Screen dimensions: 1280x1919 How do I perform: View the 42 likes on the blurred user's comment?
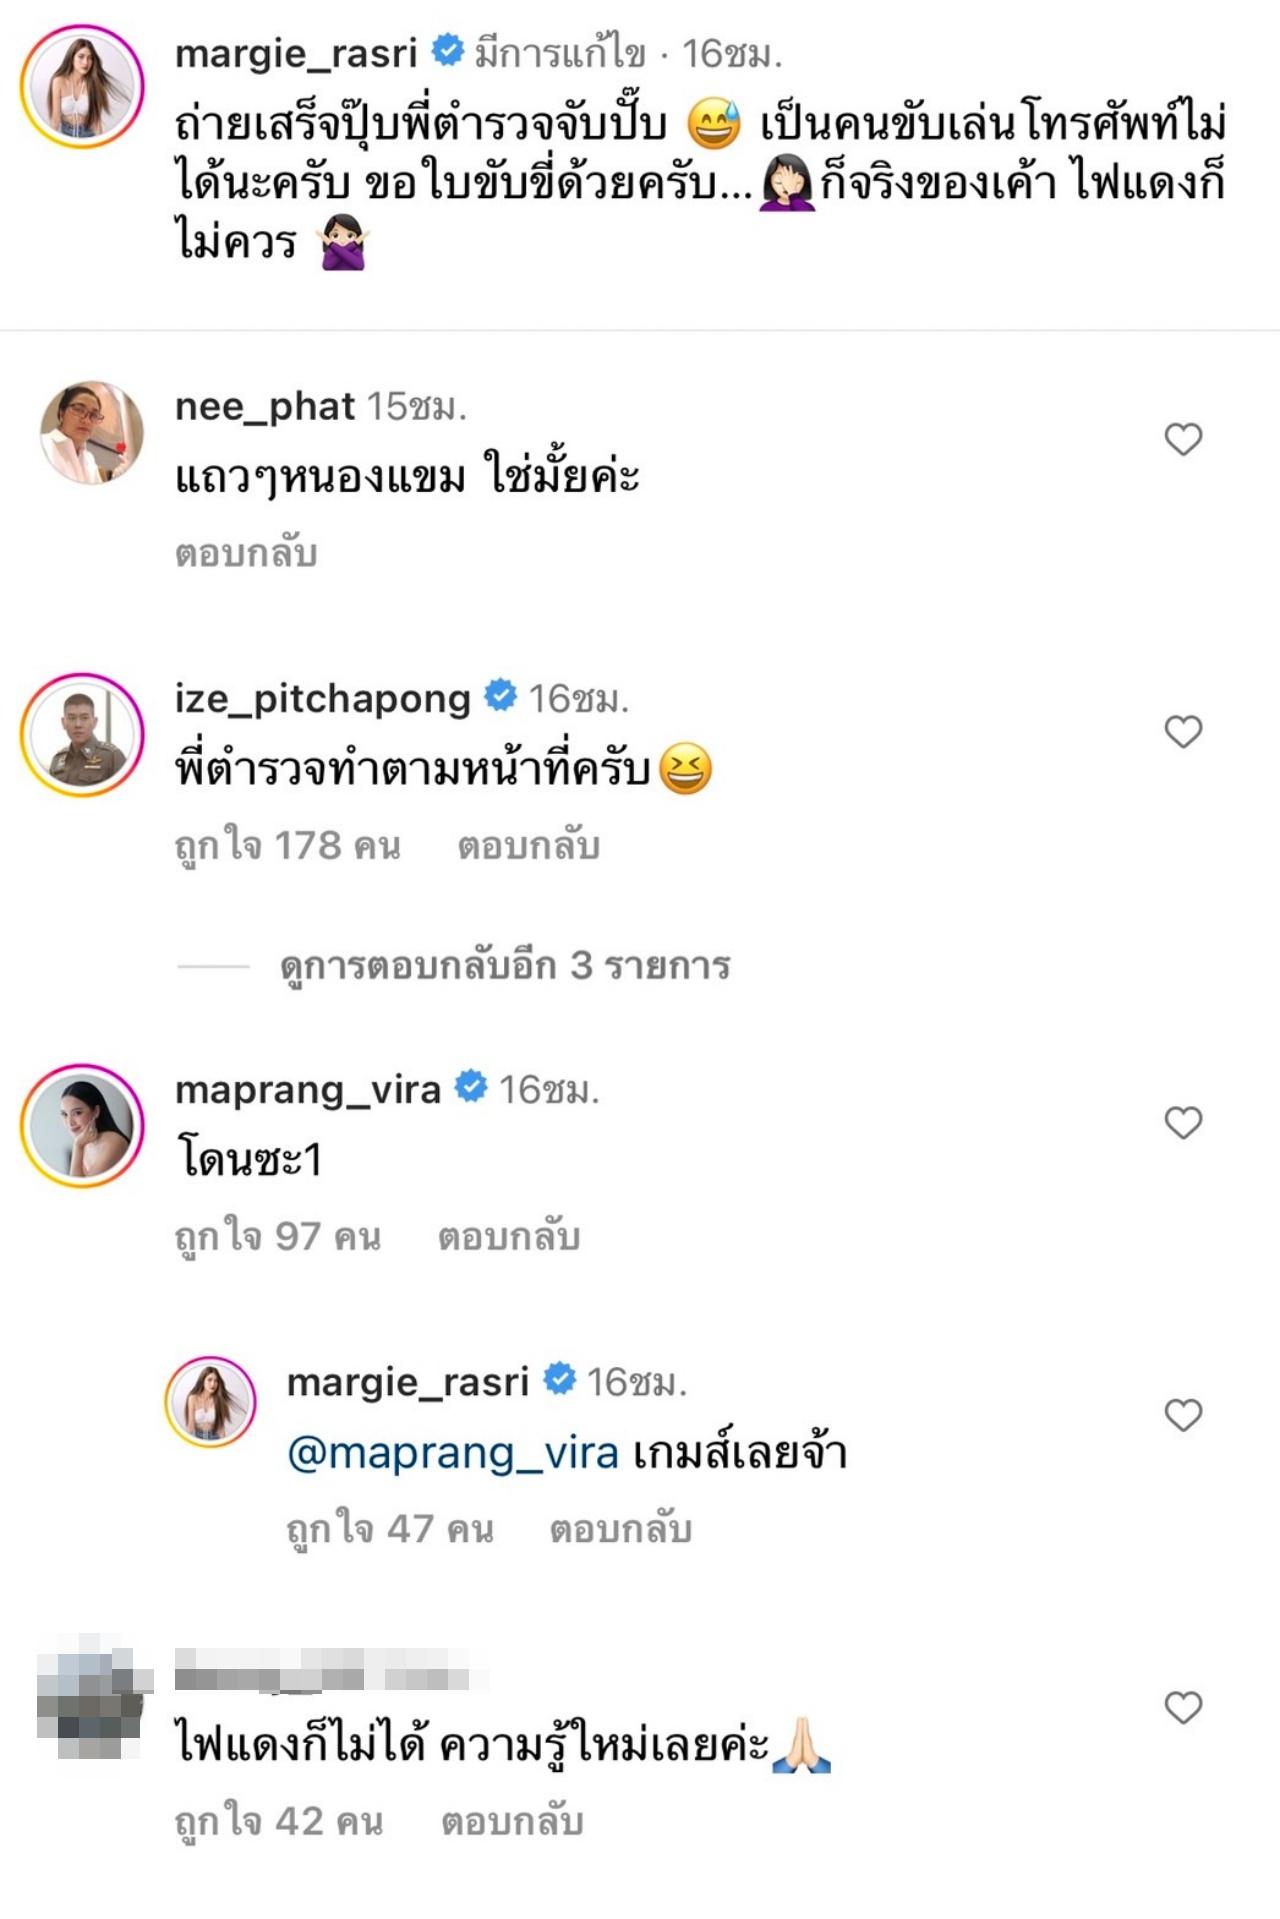[x=279, y=1822]
